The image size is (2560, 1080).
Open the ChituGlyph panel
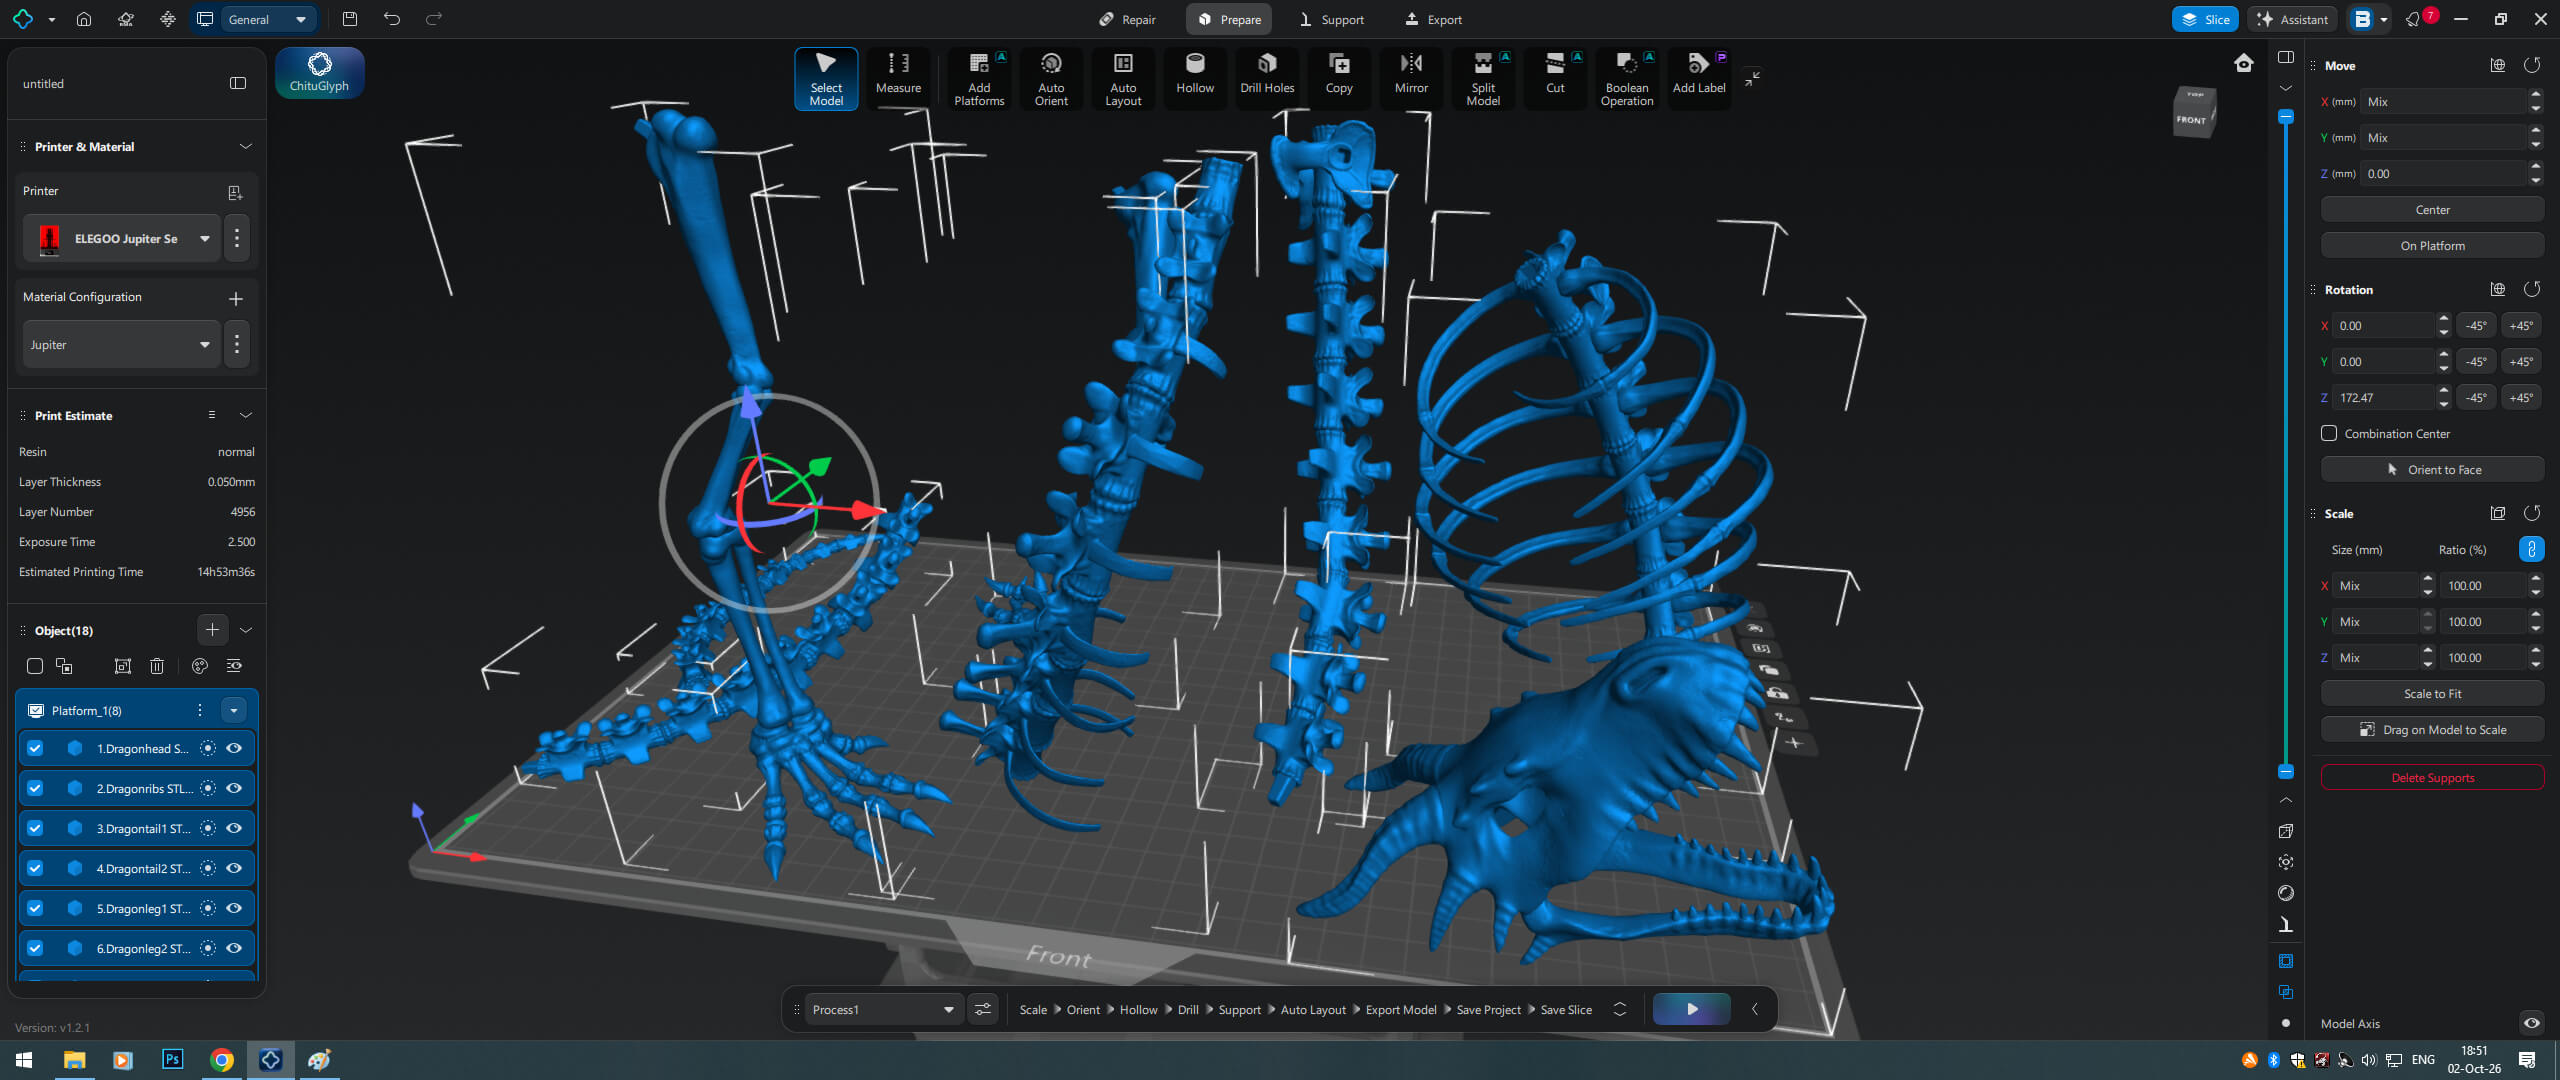tap(319, 73)
